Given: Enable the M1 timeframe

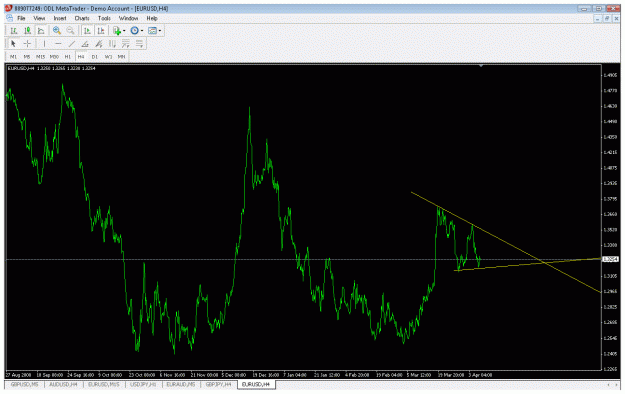Looking at the screenshot, I should [14, 57].
